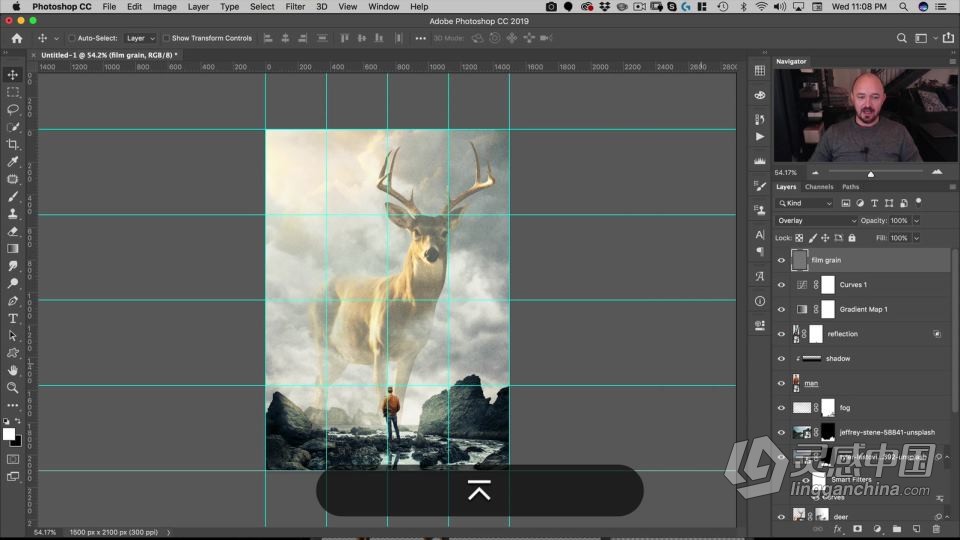Select the Brush tool
The height and width of the screenshot is (540, 960).
pyautogui.click(x=13, y=196)
